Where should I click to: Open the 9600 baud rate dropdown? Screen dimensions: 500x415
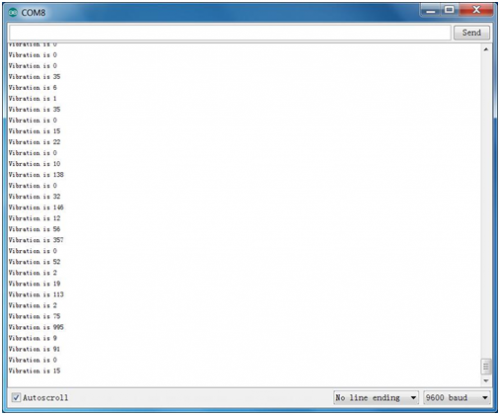457,398
